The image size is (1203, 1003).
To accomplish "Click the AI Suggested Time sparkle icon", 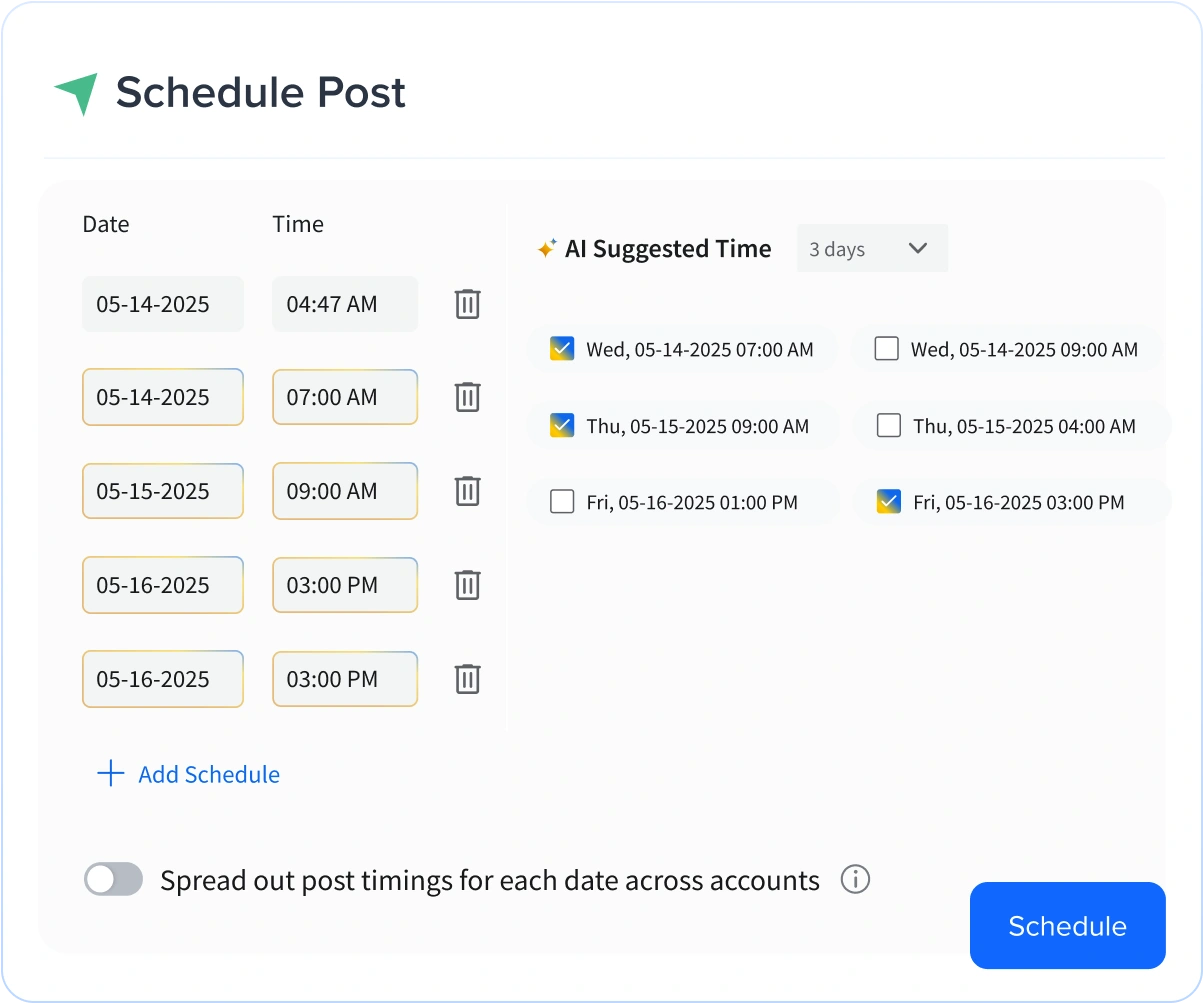I will (546, 249).
